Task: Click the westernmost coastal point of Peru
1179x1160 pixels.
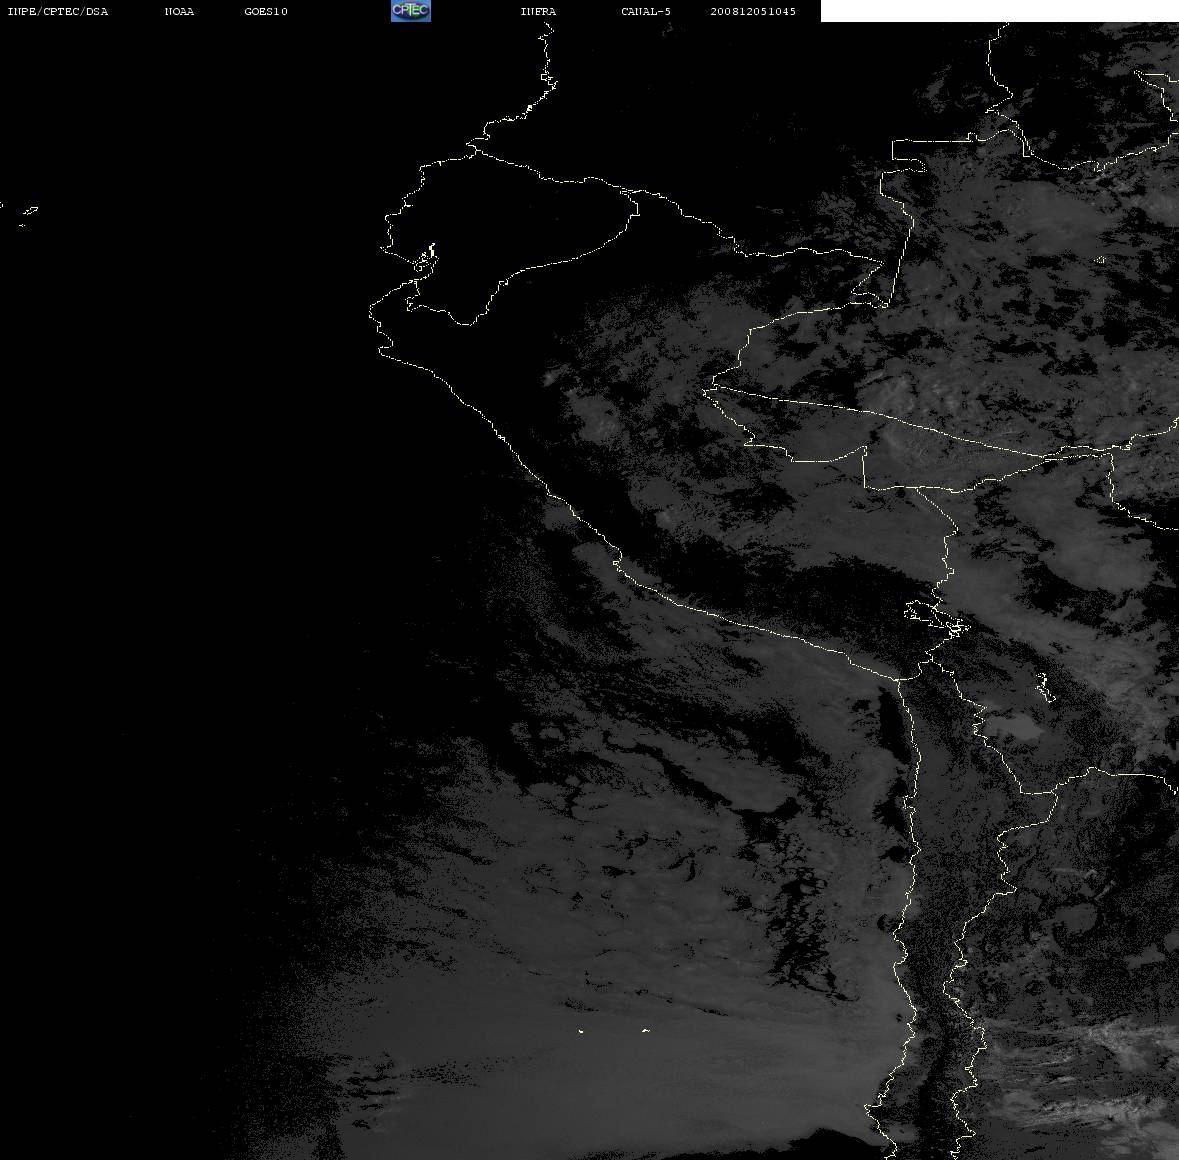Action: [x=371, y=310]
